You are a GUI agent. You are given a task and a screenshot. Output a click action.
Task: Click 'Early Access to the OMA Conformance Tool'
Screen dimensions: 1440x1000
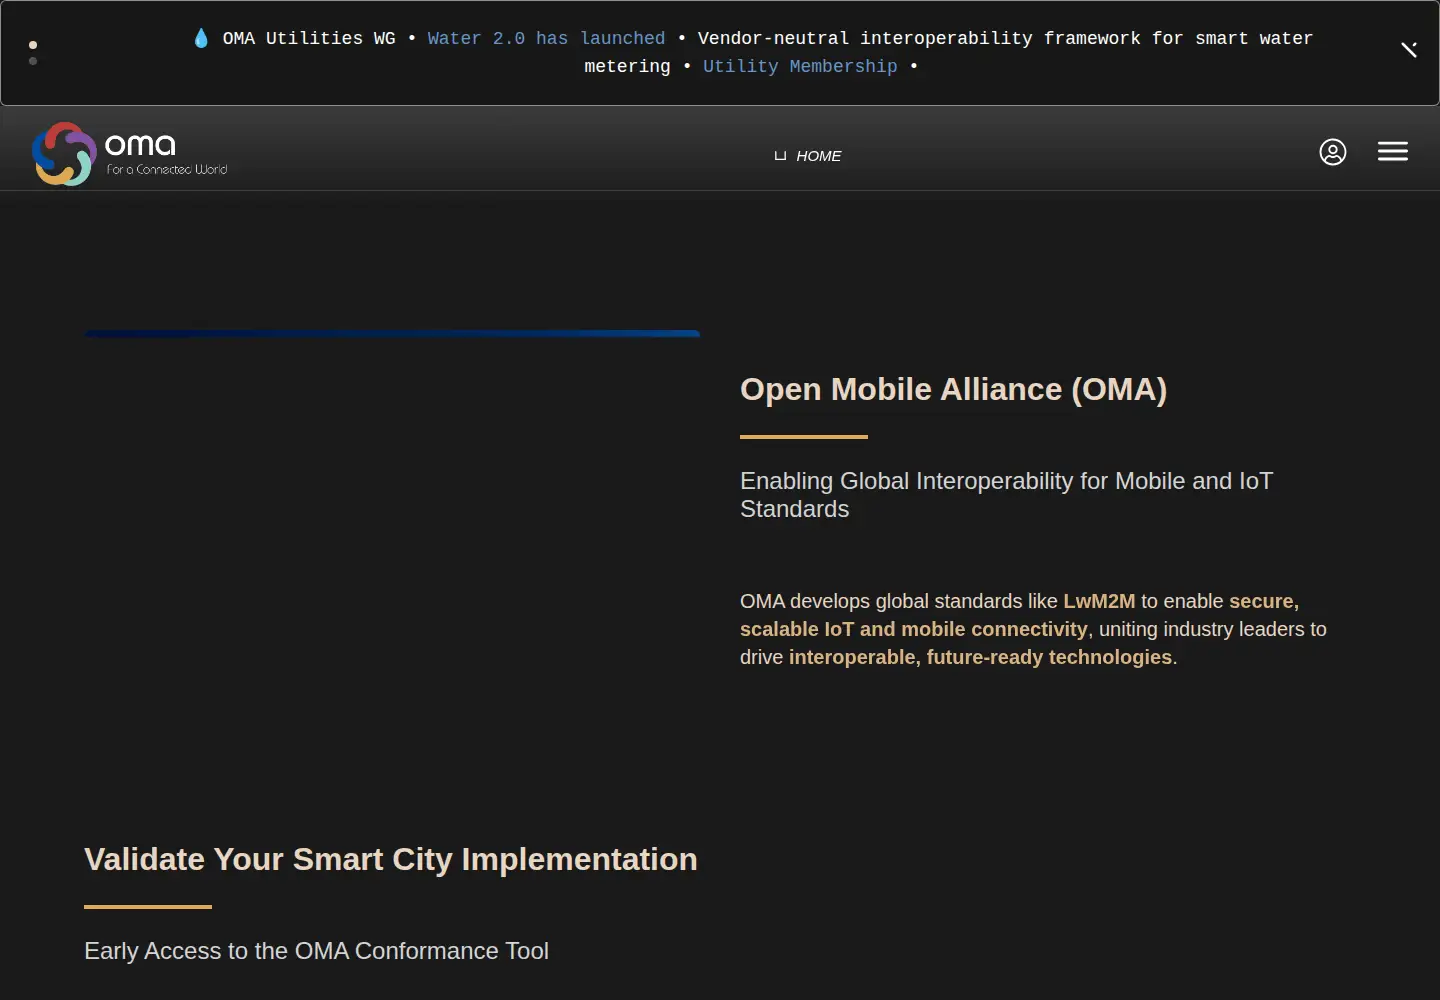click(316, 951)
